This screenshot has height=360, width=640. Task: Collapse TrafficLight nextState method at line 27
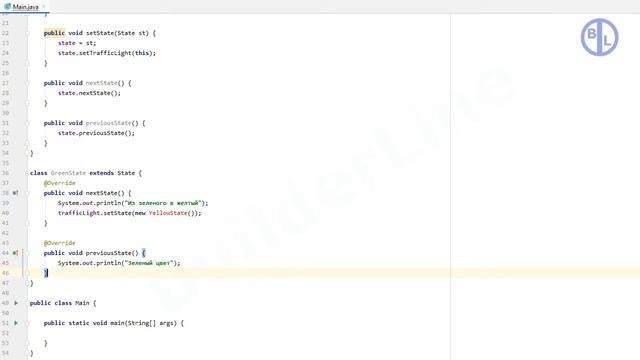[27, 83]
